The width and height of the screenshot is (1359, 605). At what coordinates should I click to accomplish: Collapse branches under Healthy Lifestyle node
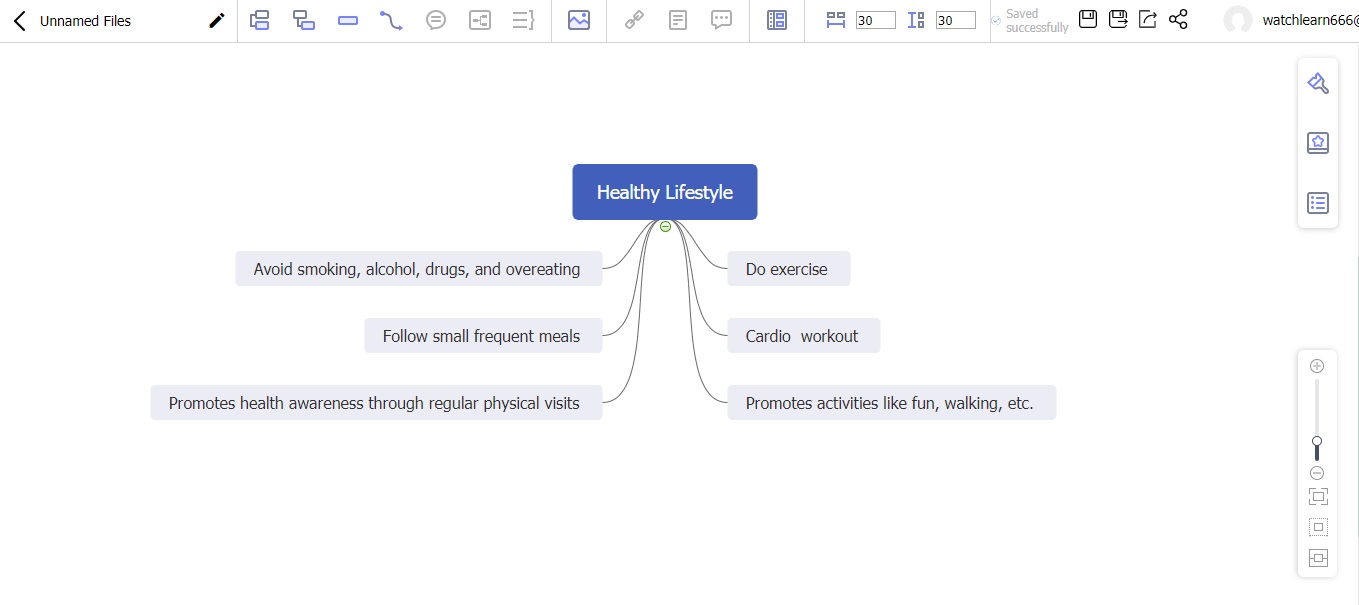pos(665,227)
